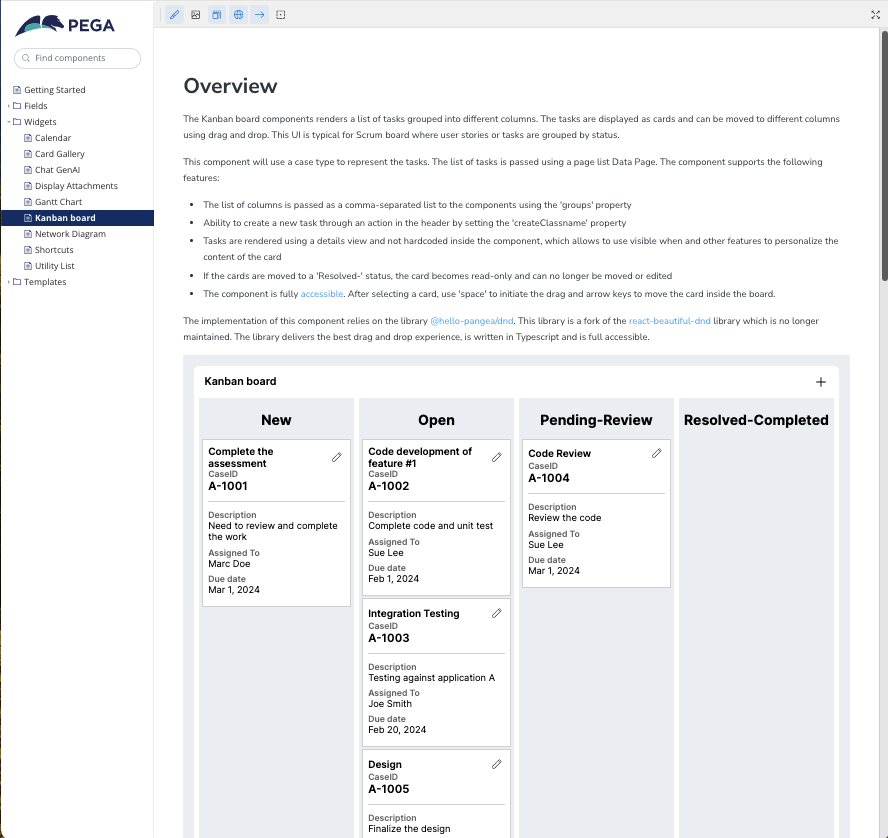This screenshot has height=838, width=888.
Task: Click the right-arrow icon in the top toolbar
Action: click(x=259, y=15)
